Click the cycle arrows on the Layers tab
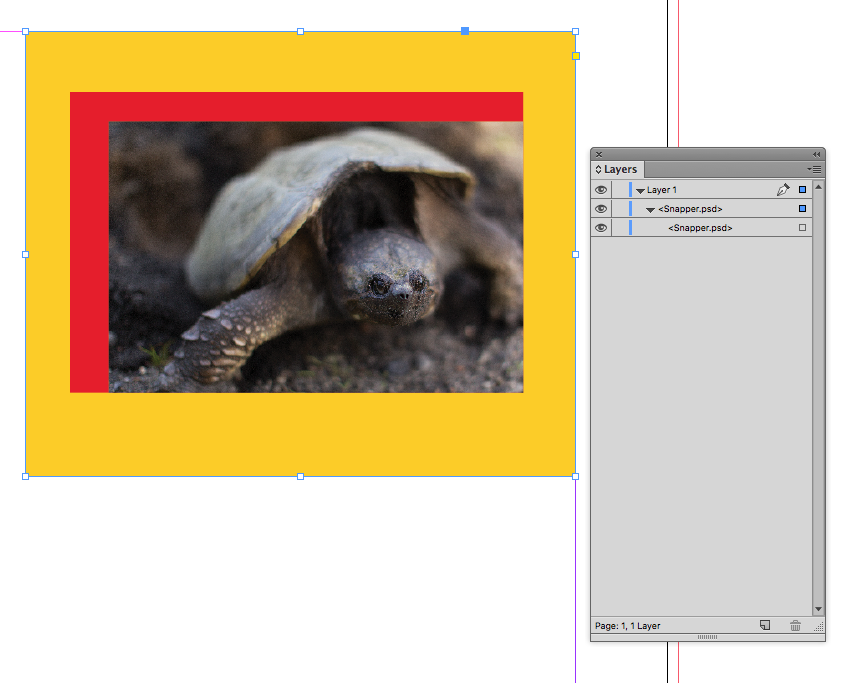 tap(598, 170)
